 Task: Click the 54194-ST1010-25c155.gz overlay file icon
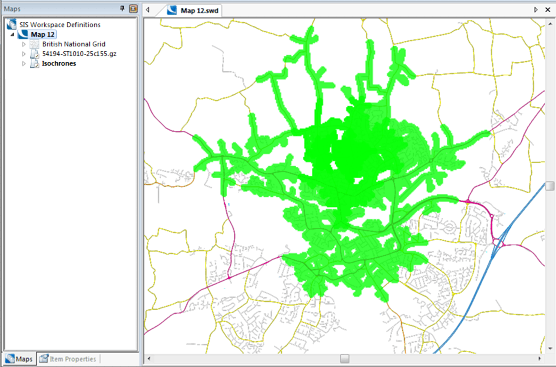[34, 54]
